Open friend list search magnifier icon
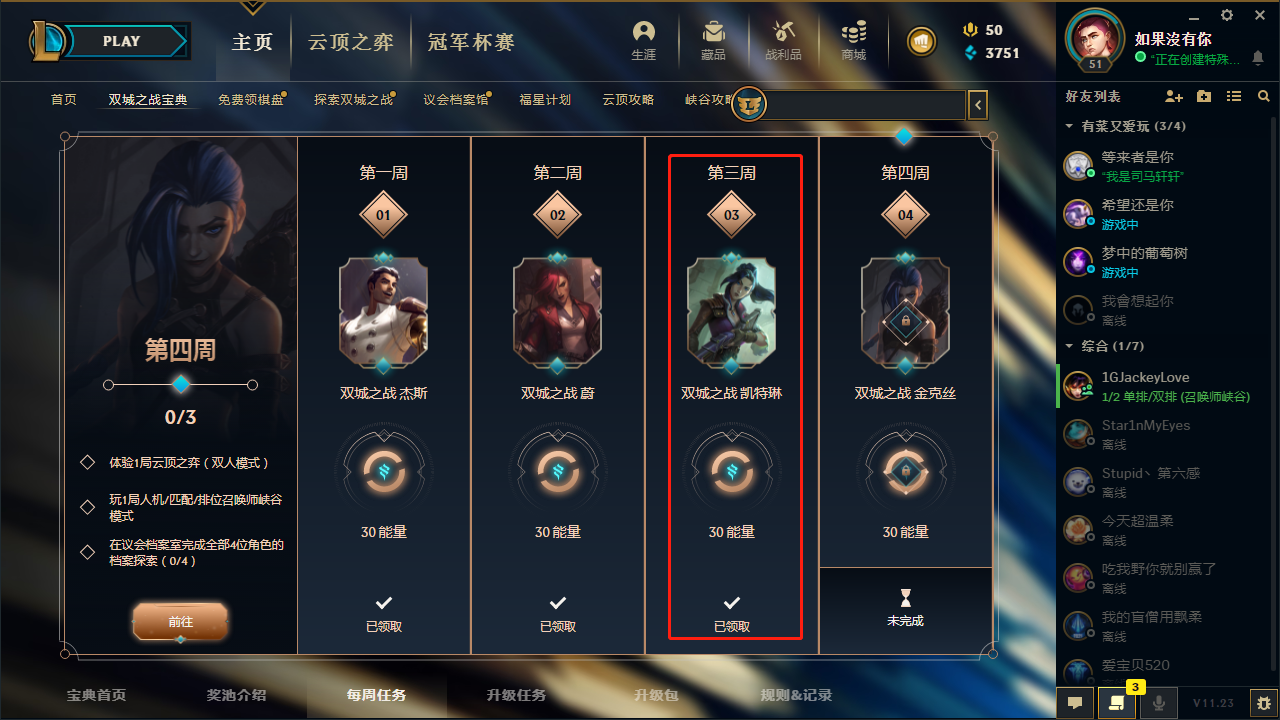This screenshot has width=1280, height=720. point(1264,96)
